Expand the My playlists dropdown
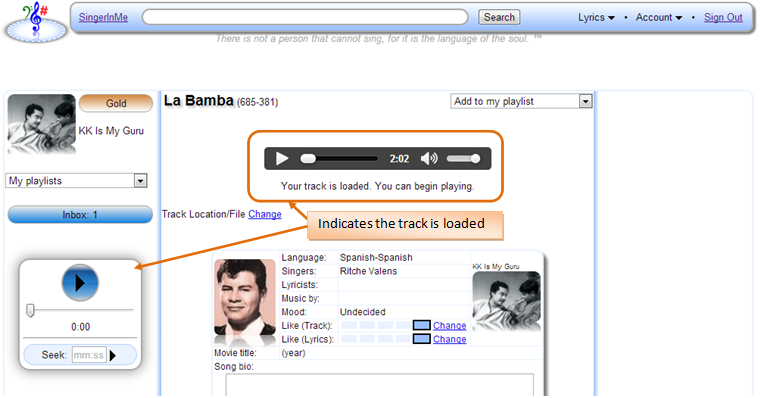 [x=77, y=181]
